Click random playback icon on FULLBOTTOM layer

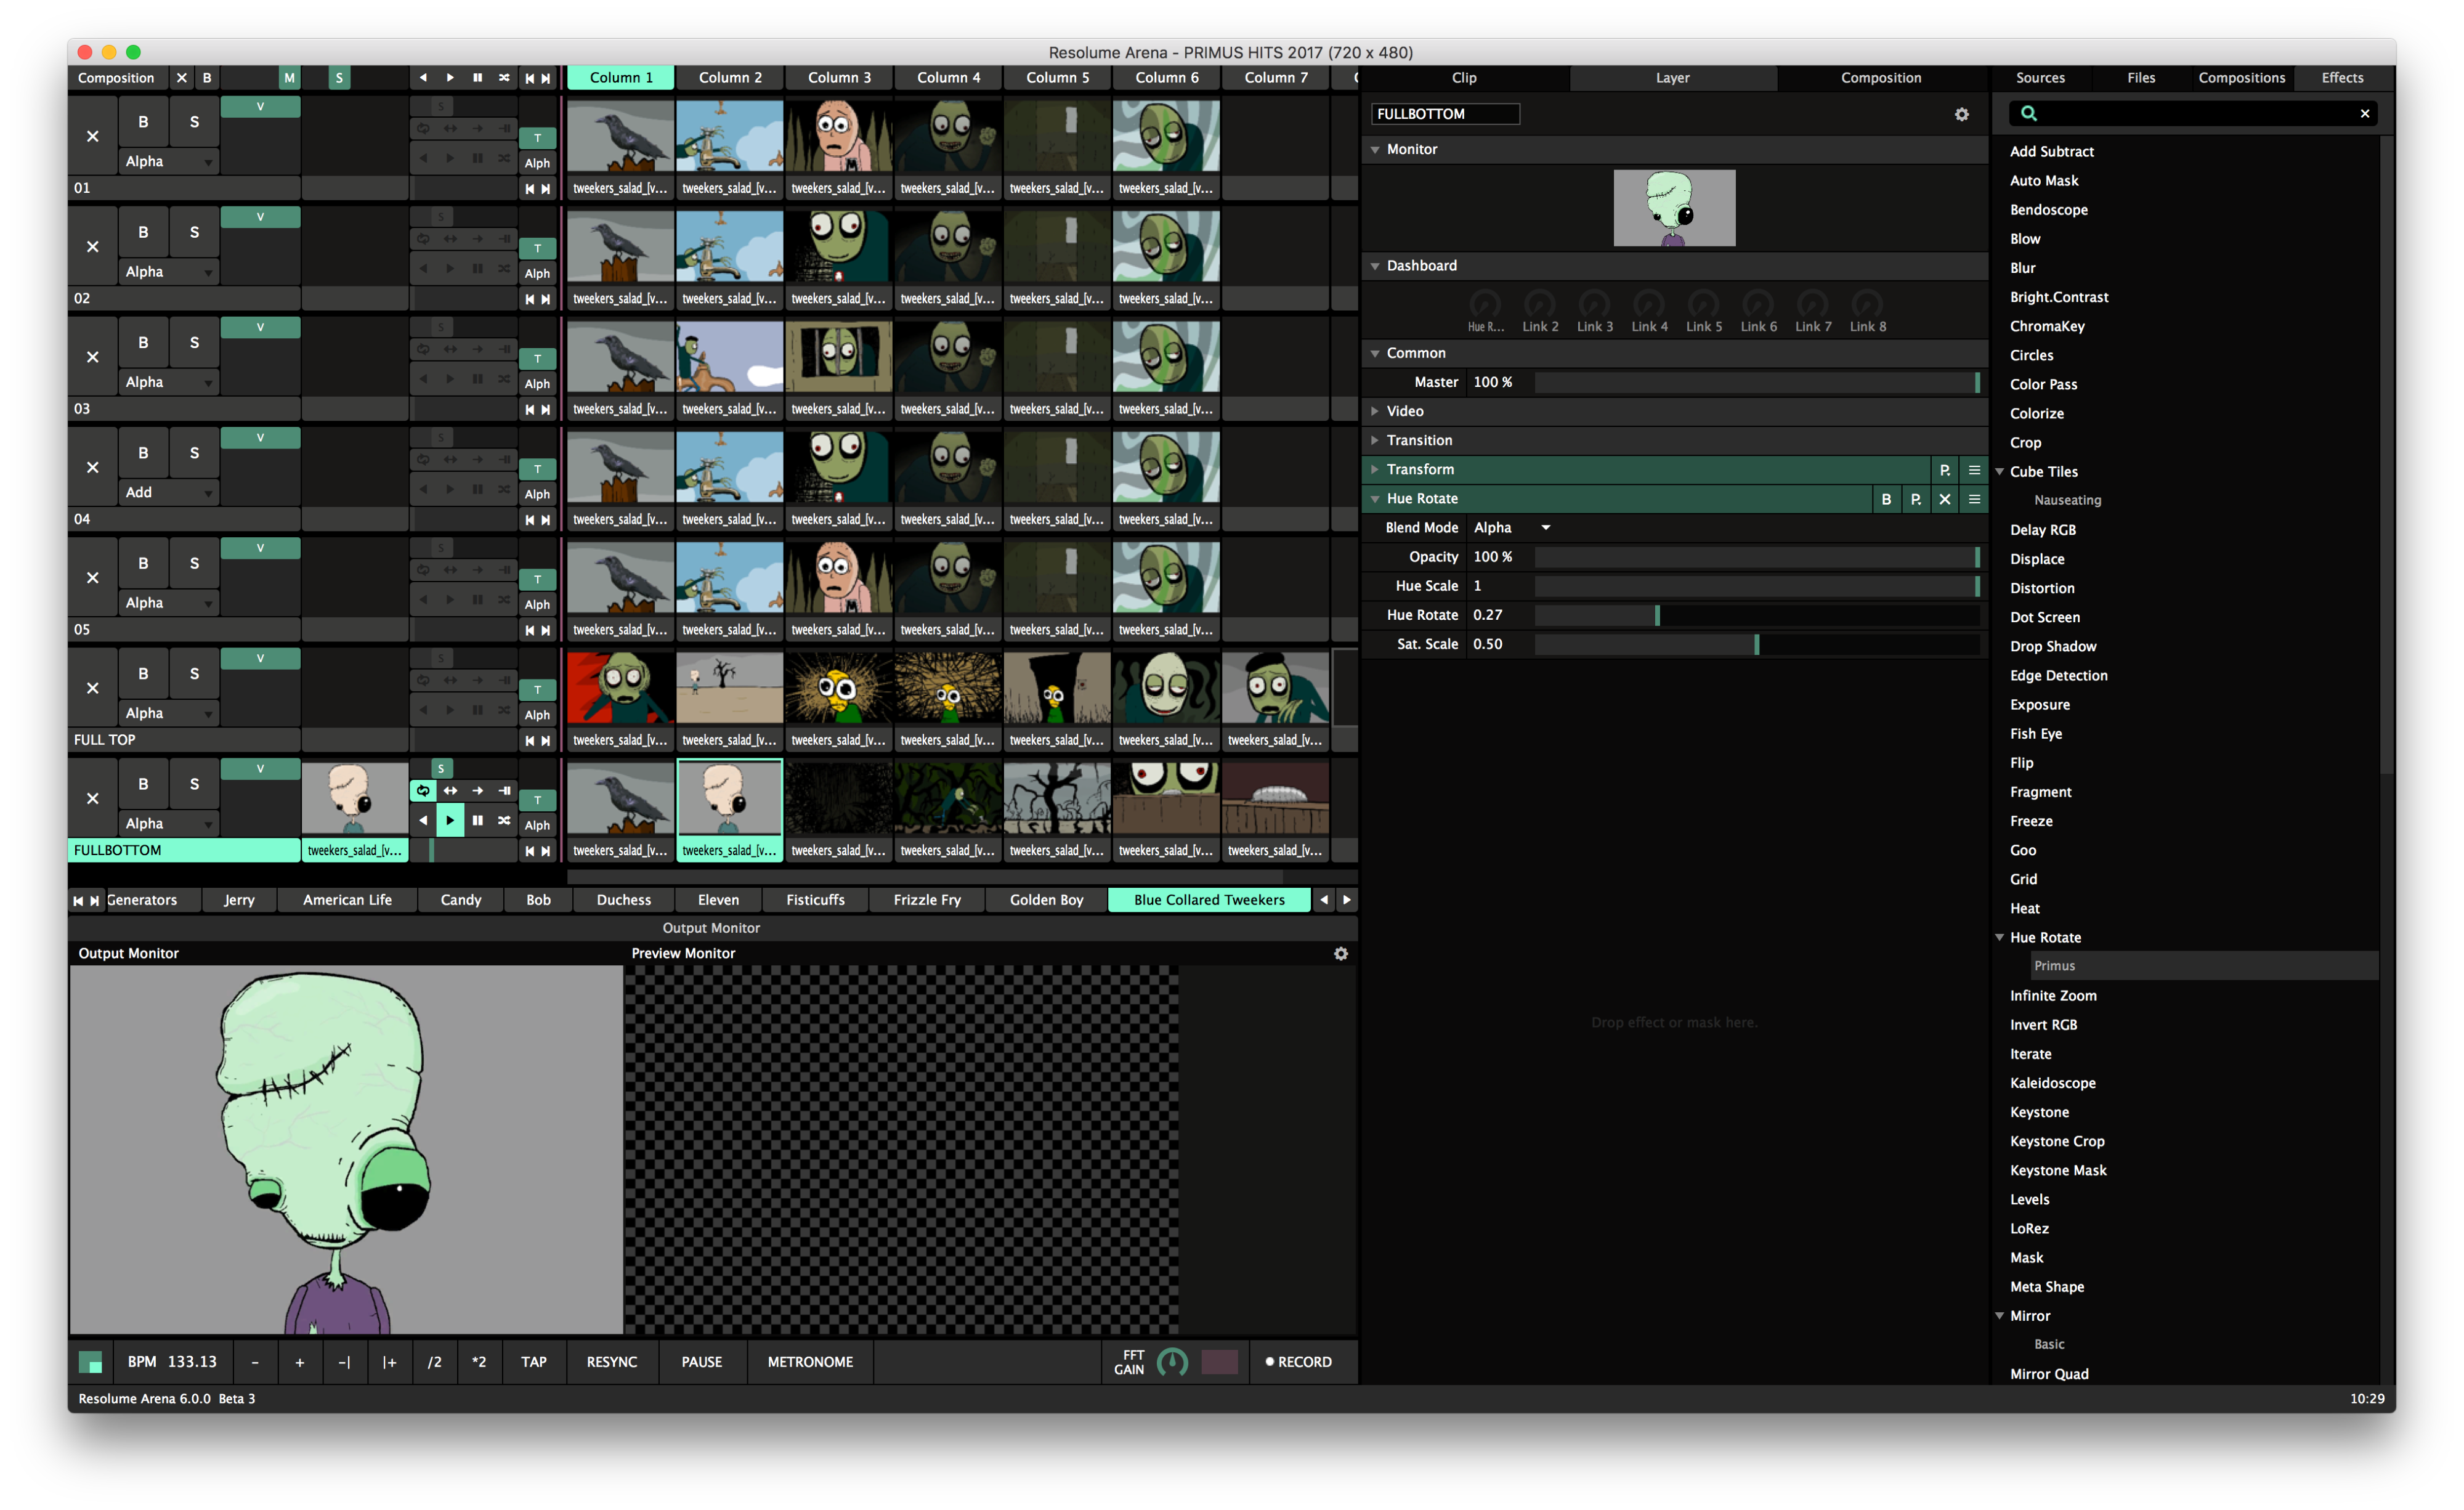[504, 820]
